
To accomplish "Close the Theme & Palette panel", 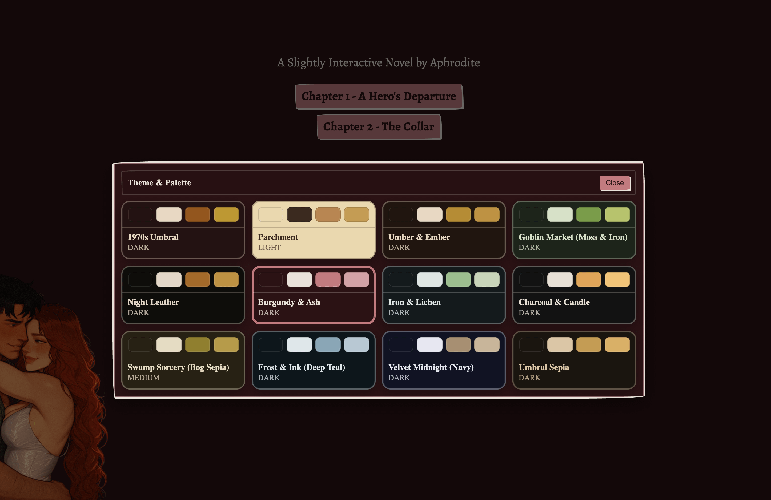I will (x=614, y=183).
